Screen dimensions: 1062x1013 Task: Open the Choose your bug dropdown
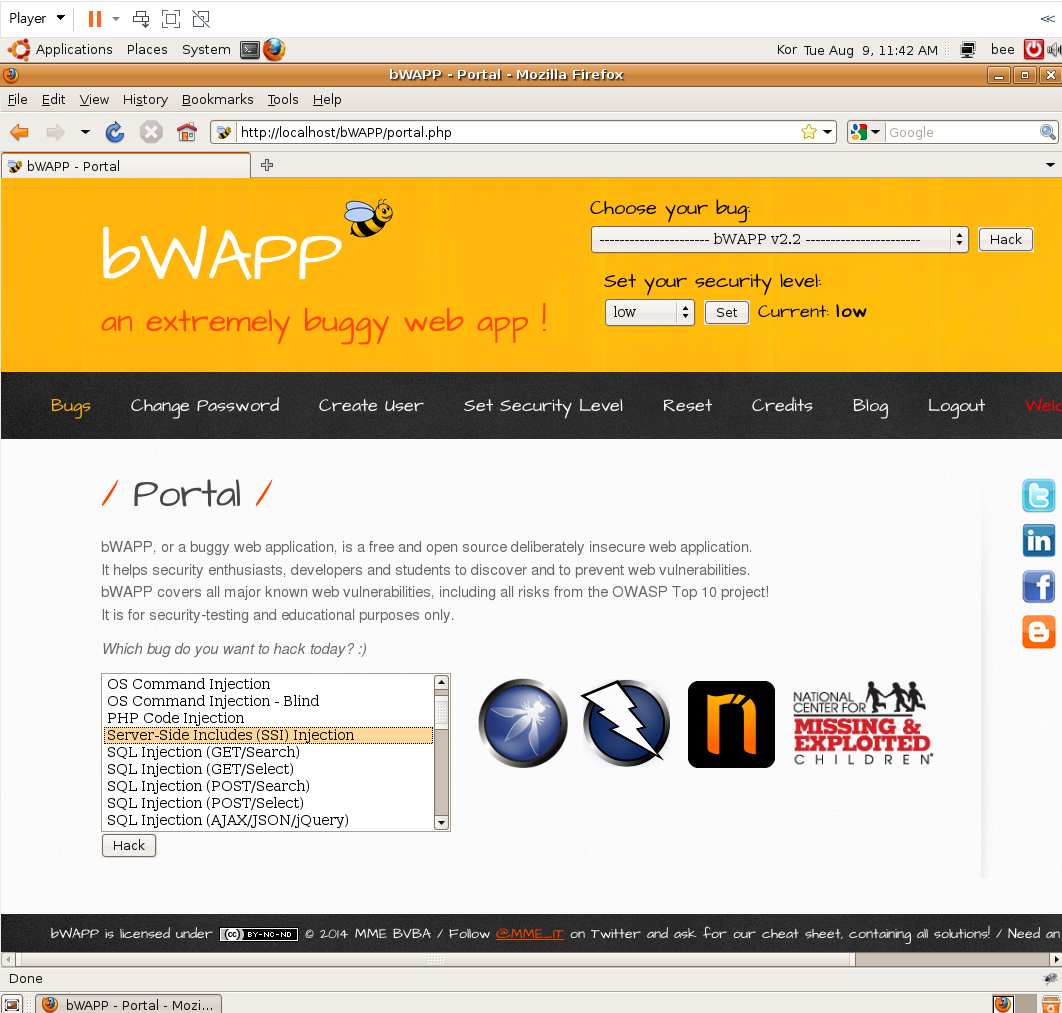pos(780,239)
